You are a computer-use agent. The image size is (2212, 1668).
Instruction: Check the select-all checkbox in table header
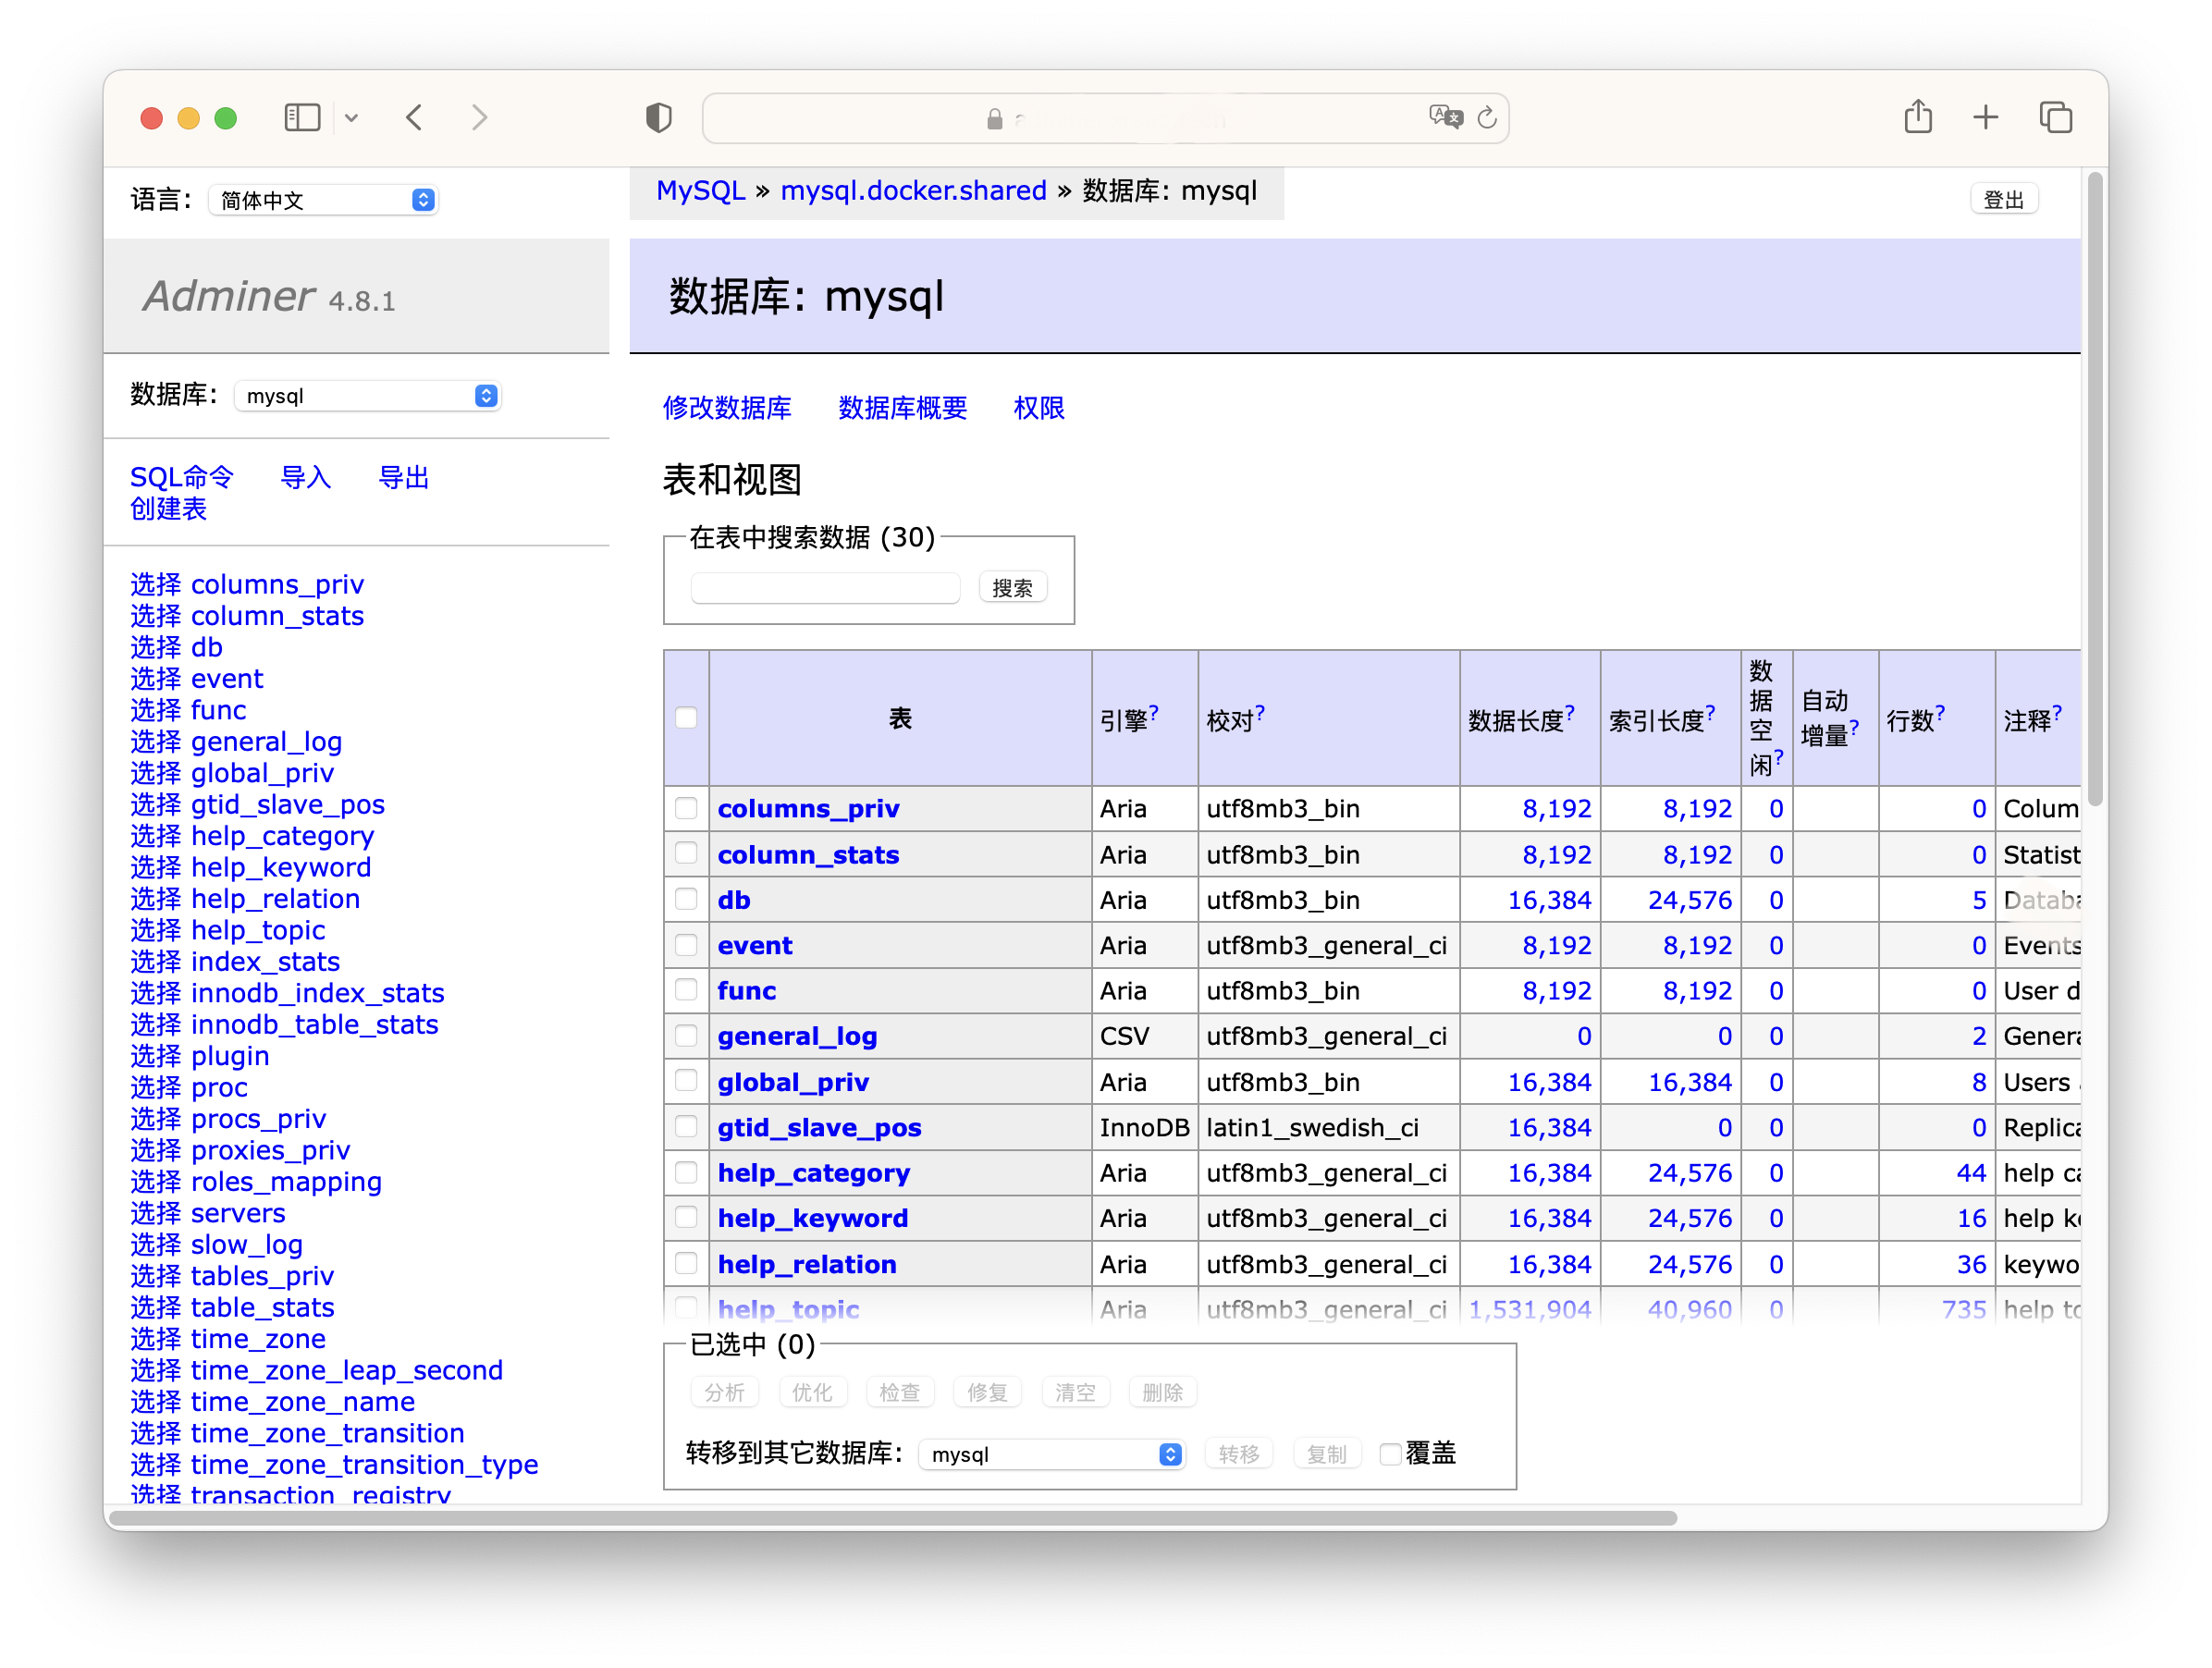coord(686,718)
